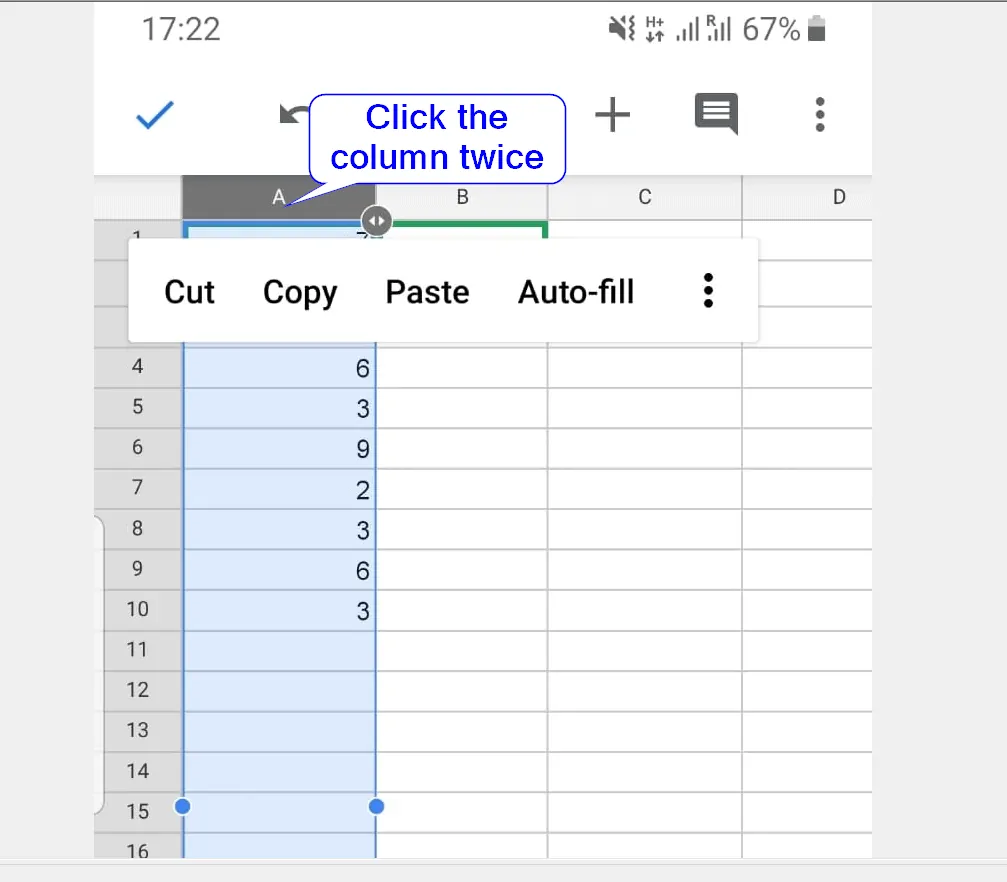Image resolution: width=1007 pixels, height=882 pixels.
Task: Tap the plus insert icon
Action: 613,115
